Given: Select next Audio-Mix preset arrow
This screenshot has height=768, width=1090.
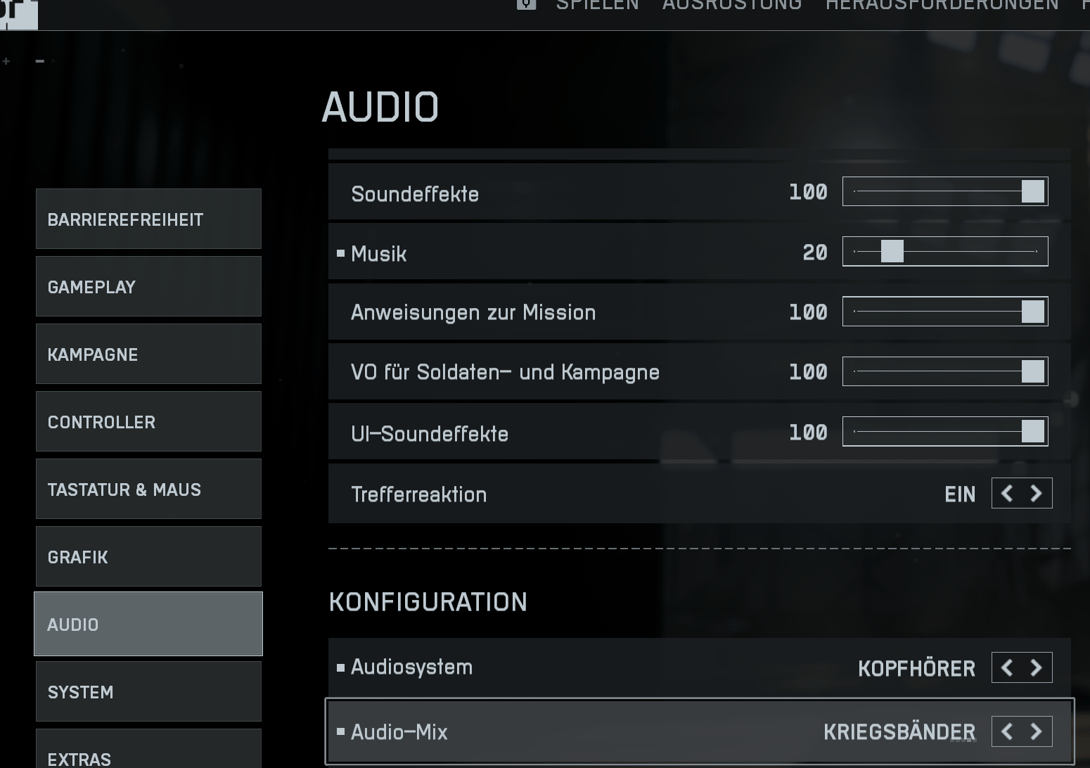Looking at the screenshot, I should tap(1036, 732).
